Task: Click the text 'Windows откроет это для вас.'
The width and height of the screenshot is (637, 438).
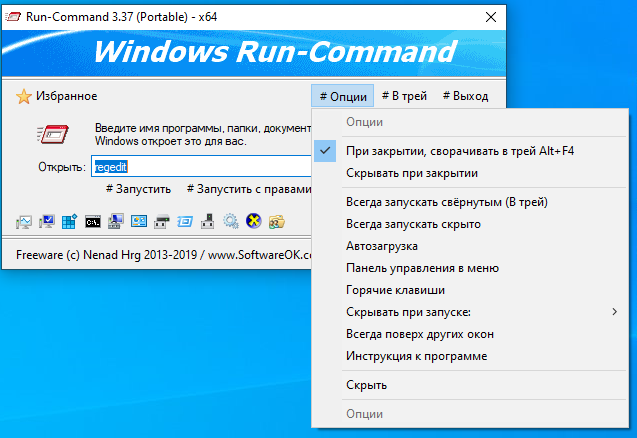Action: click(x=171, y=141)
